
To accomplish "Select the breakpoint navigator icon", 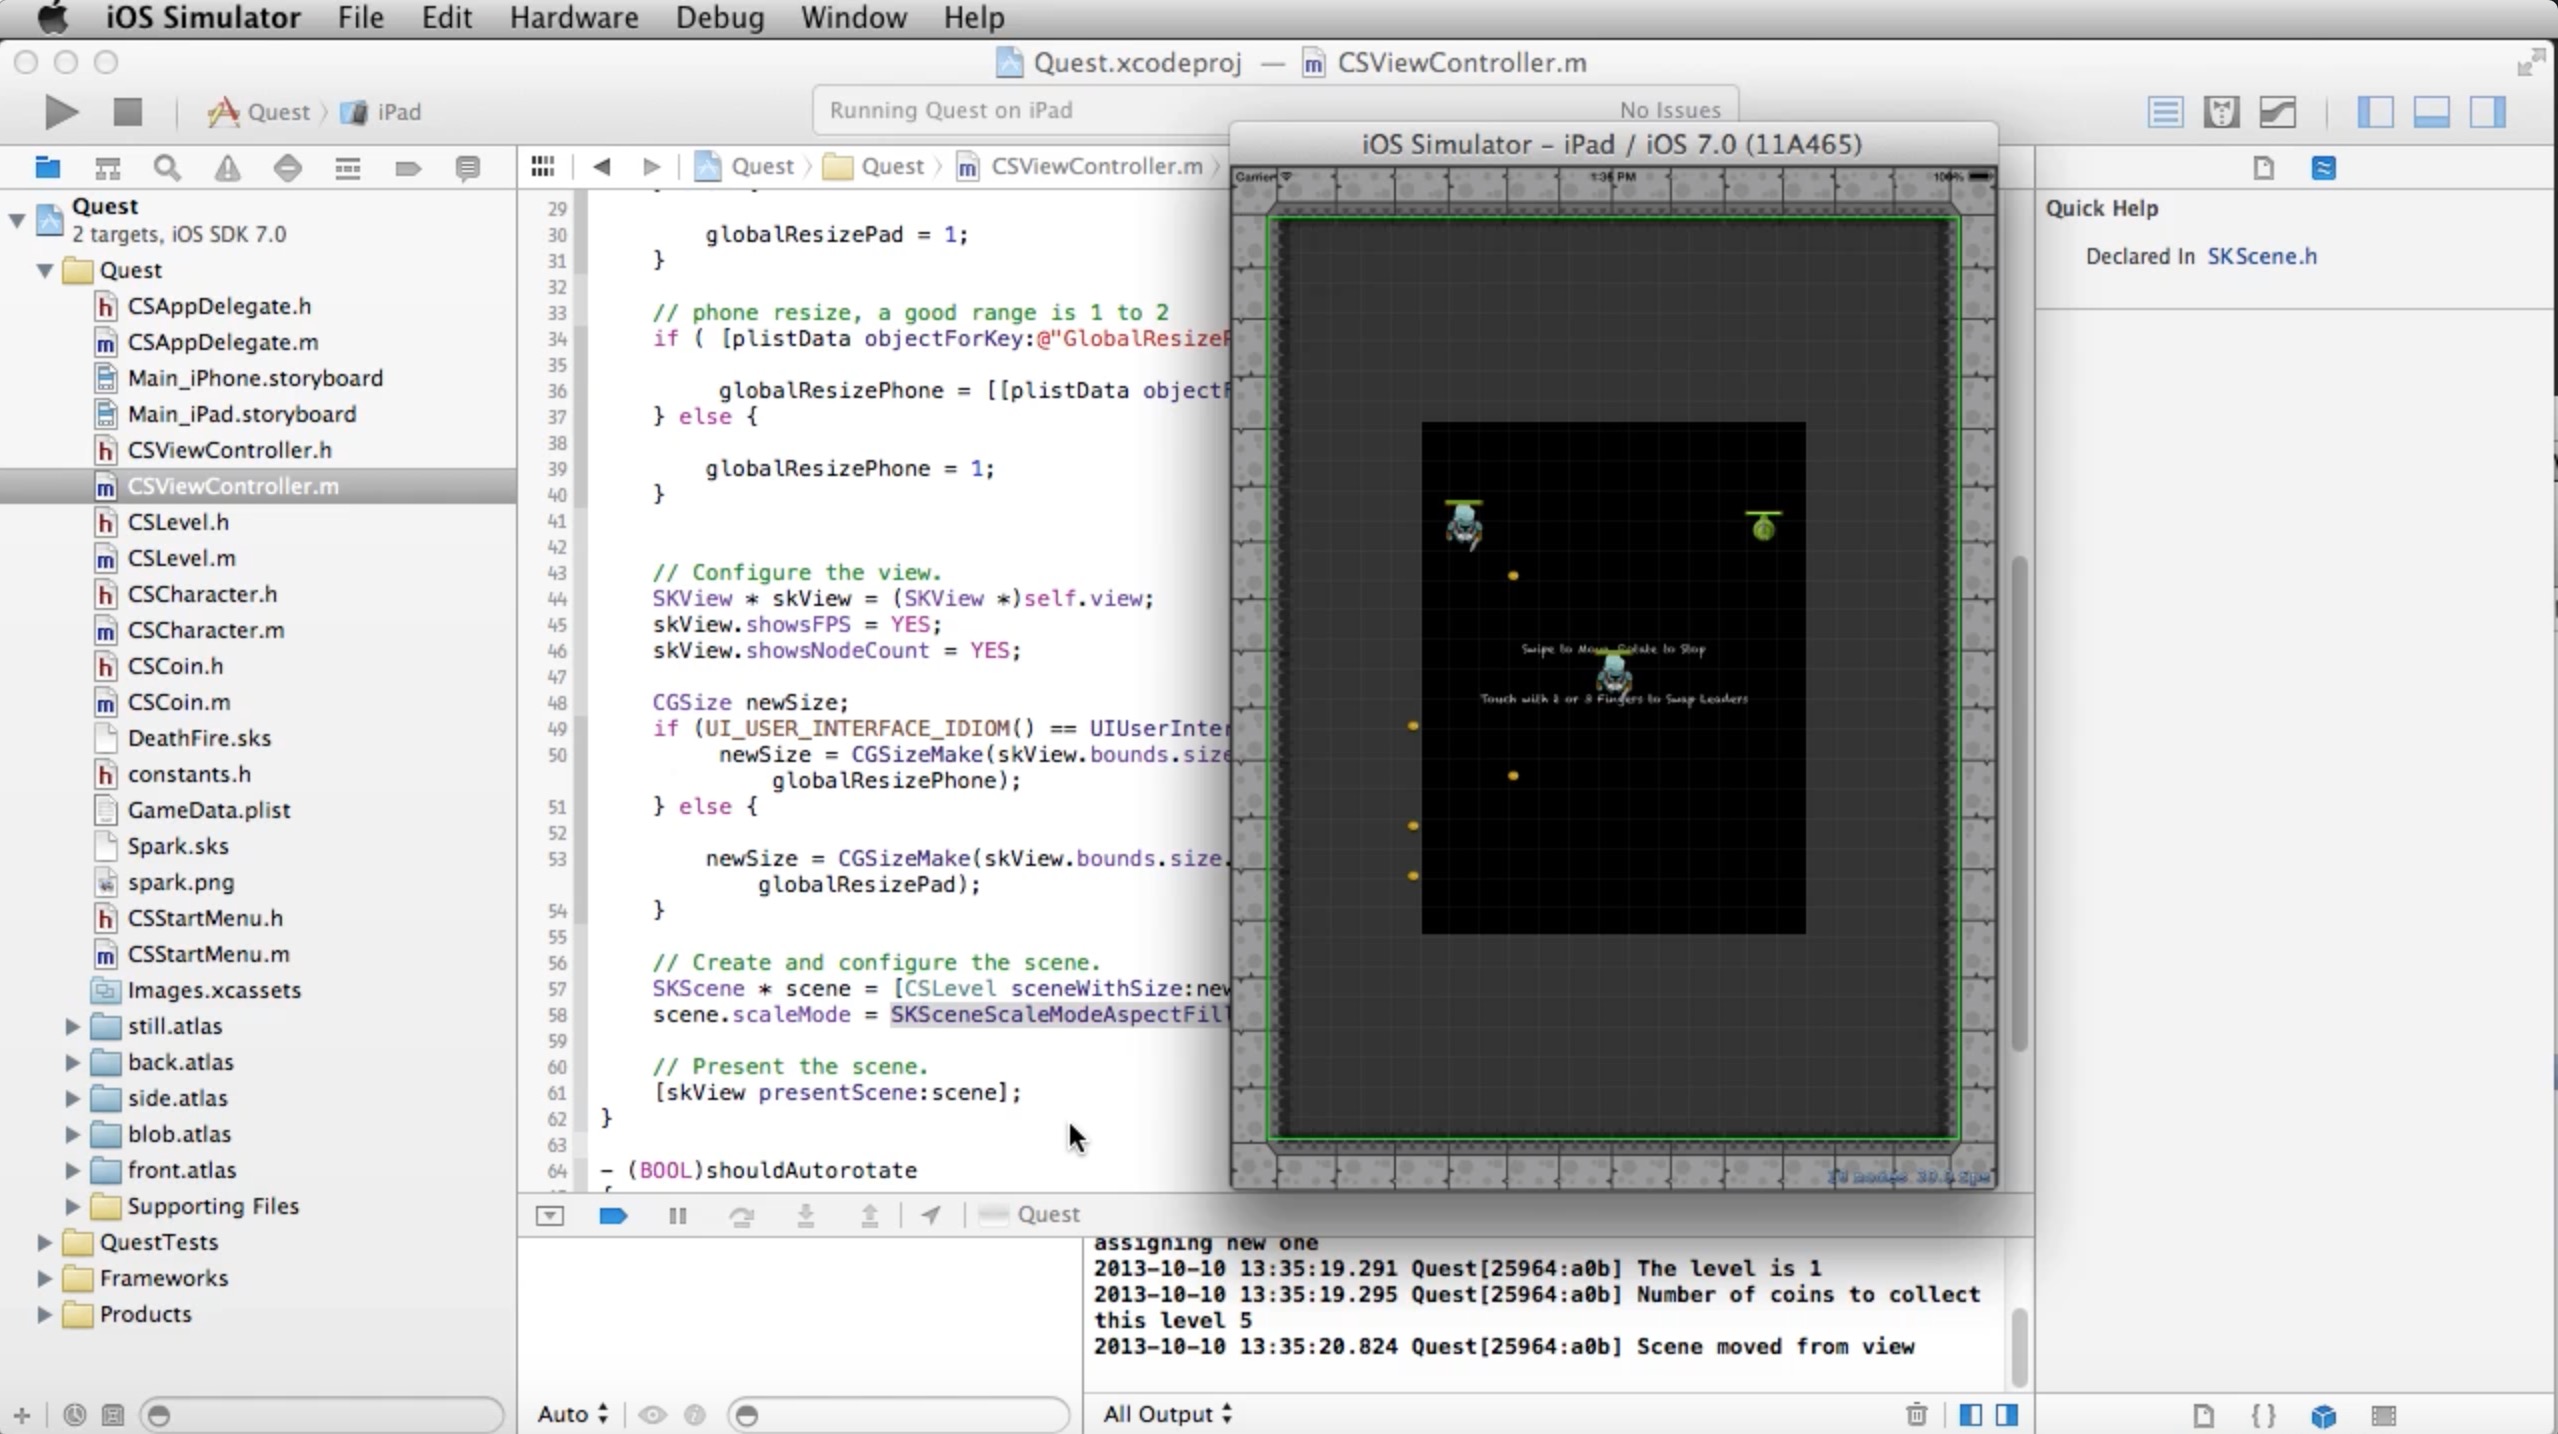I will point(407,168).
